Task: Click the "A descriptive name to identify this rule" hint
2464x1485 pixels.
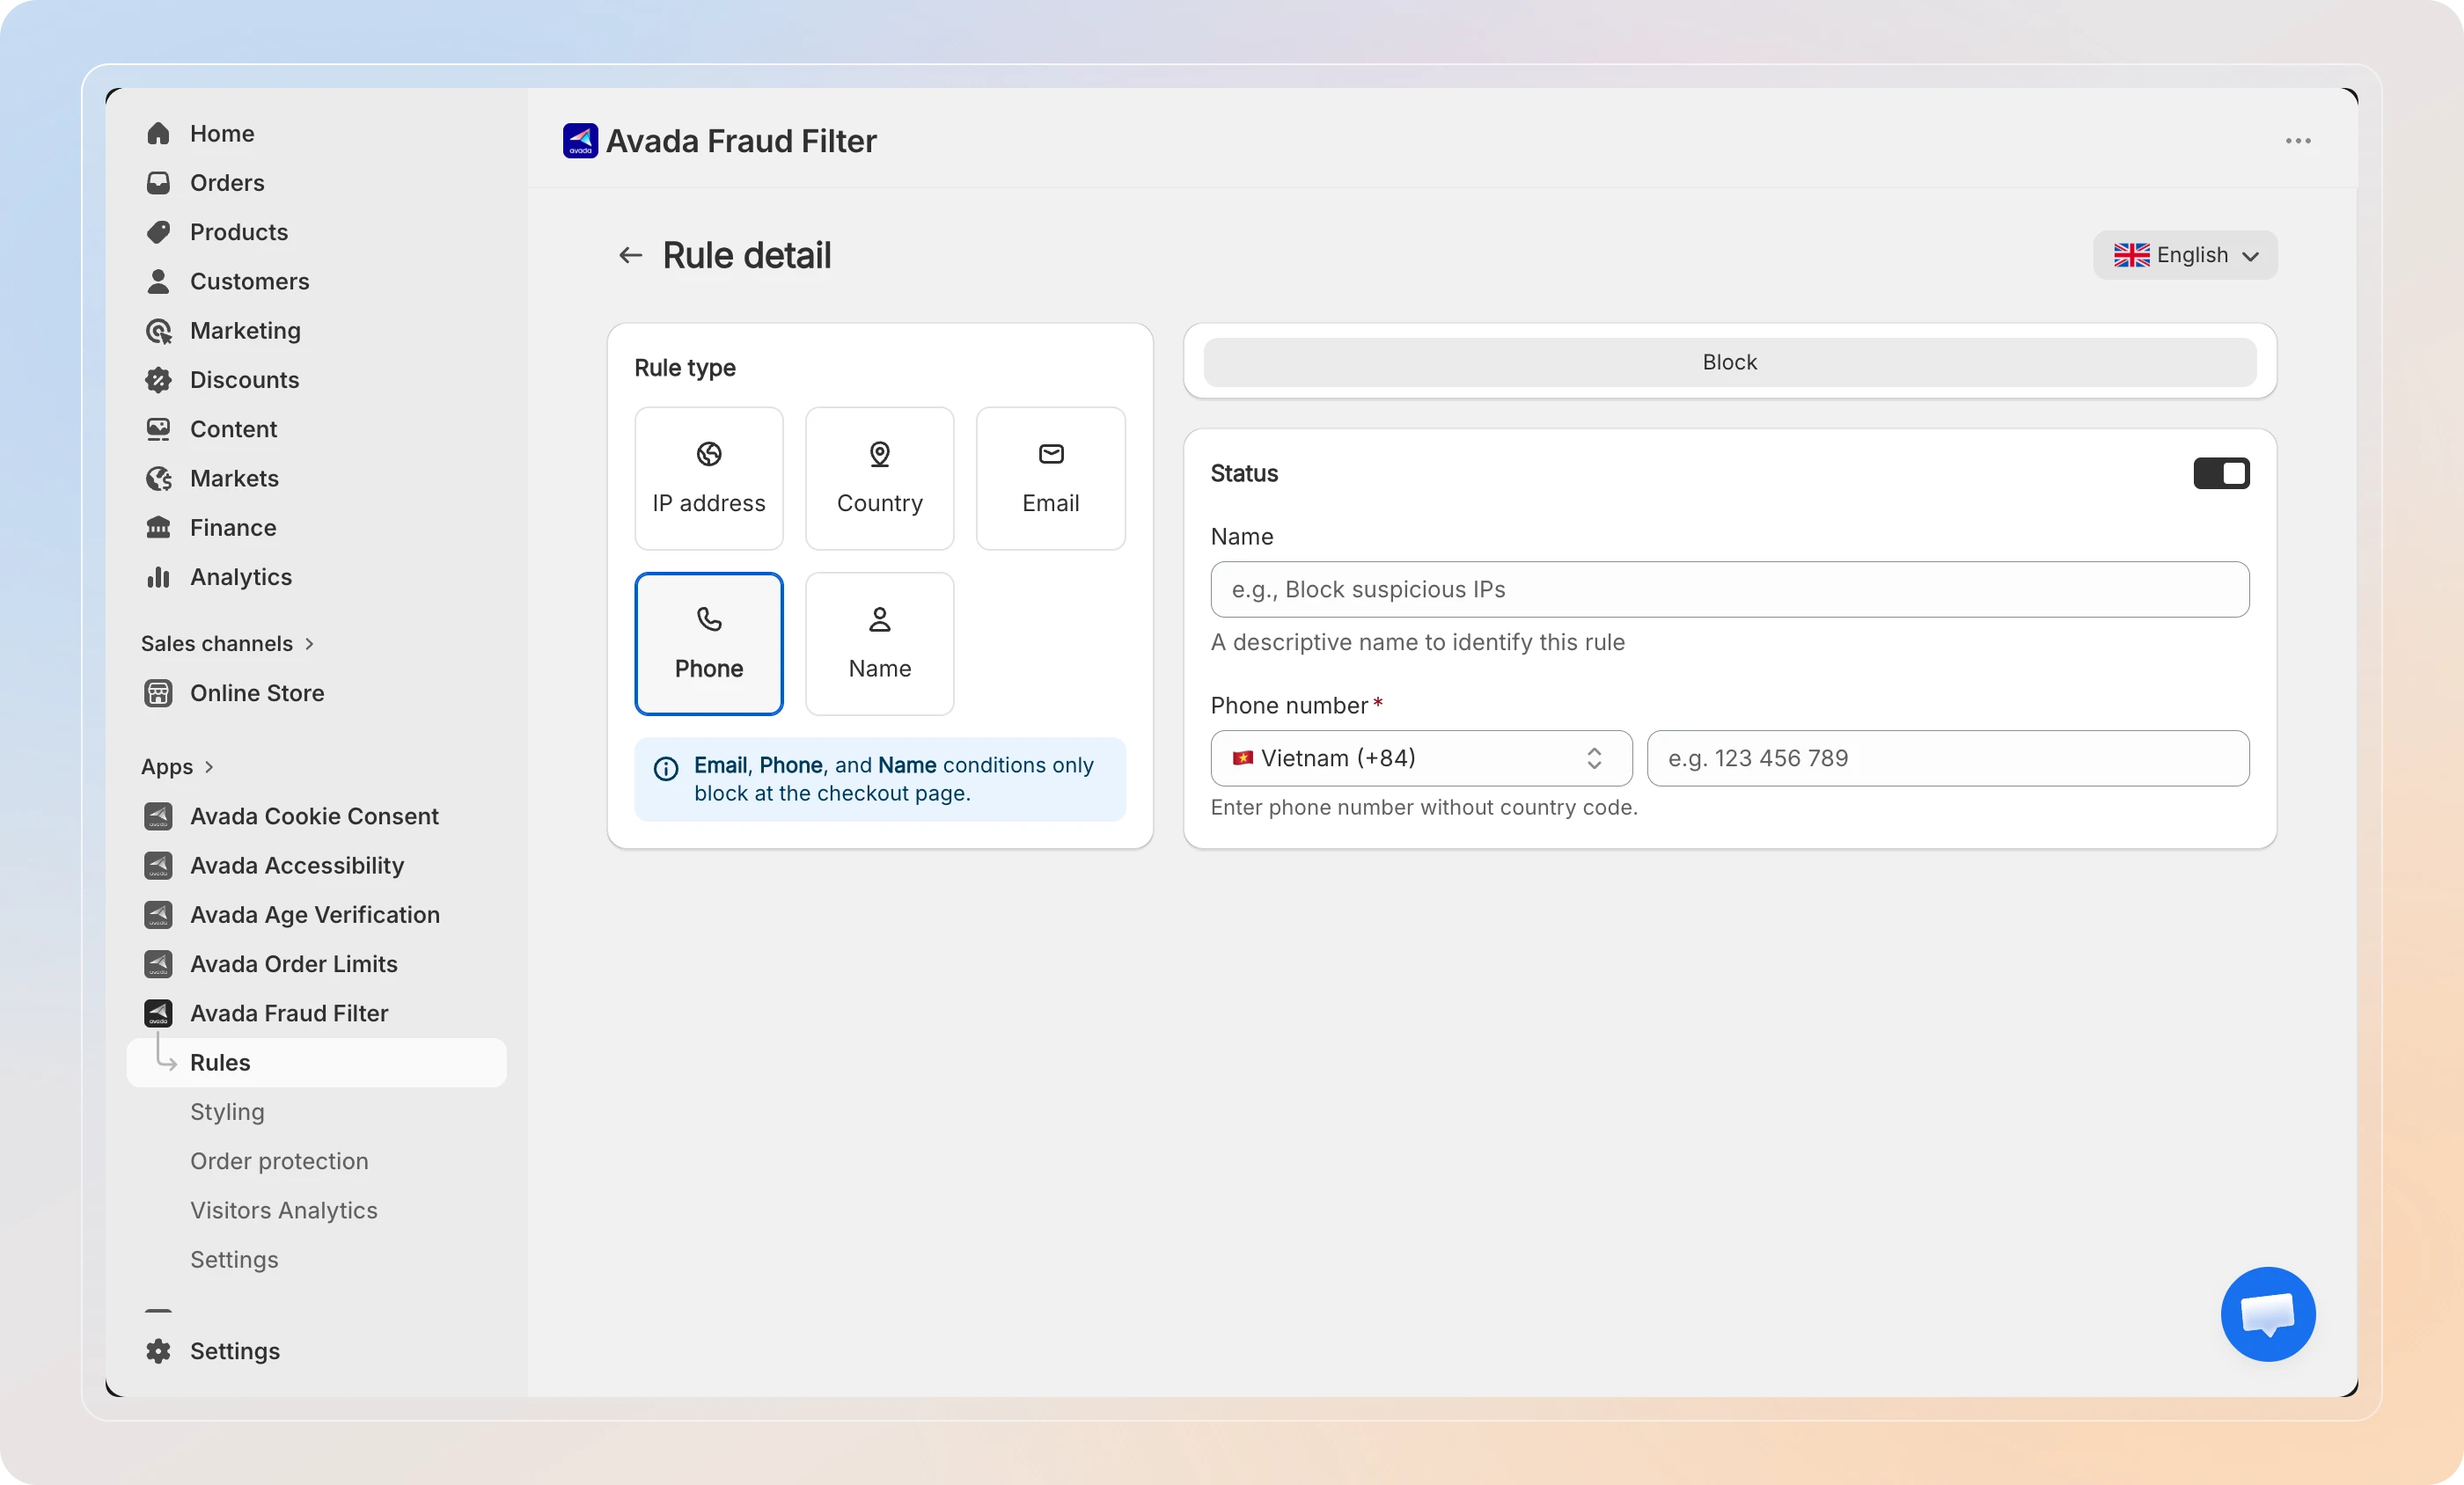Action: (1418, 642)
